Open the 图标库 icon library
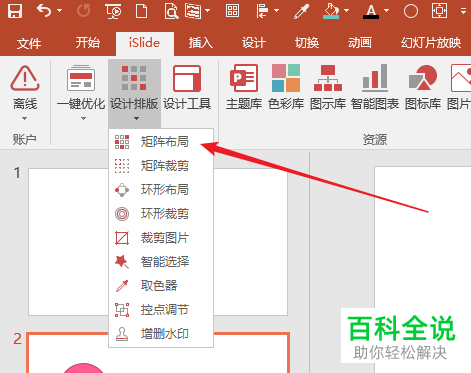This screenshot has width=471, height=373. 423,88
